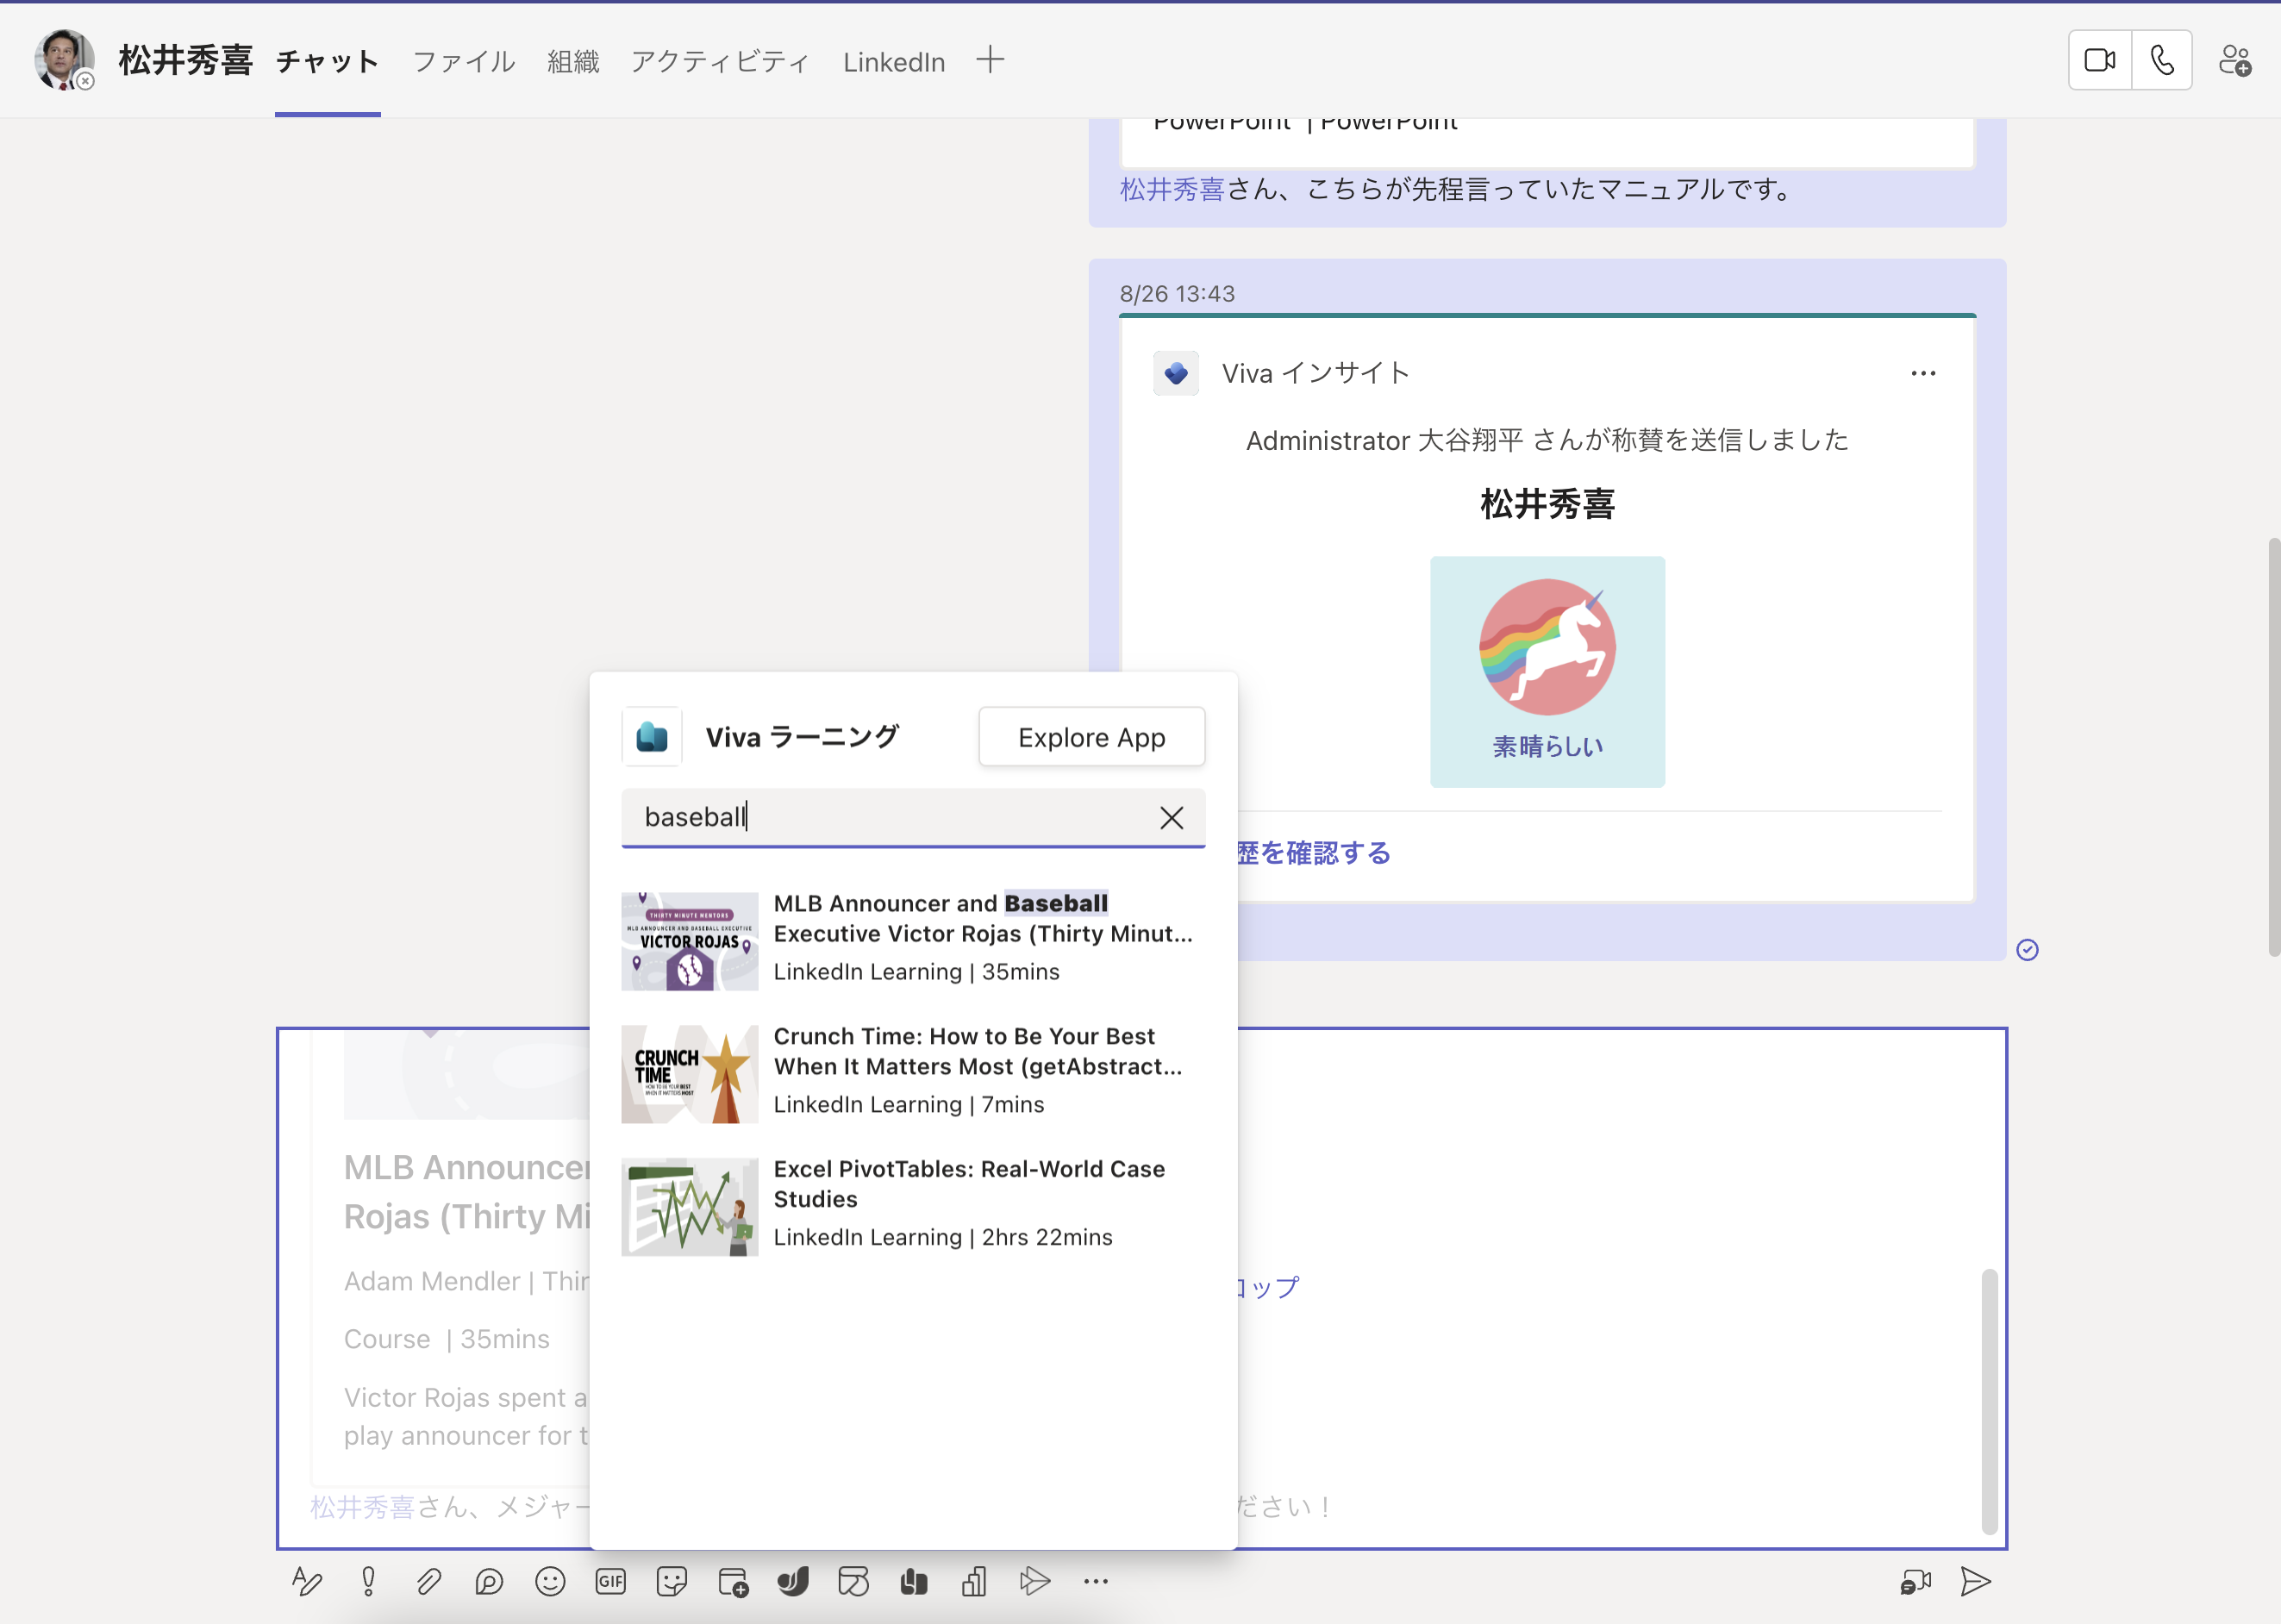
Task: Click the Explore App button for Viva ラーニング
Action: coord(1091,737)
